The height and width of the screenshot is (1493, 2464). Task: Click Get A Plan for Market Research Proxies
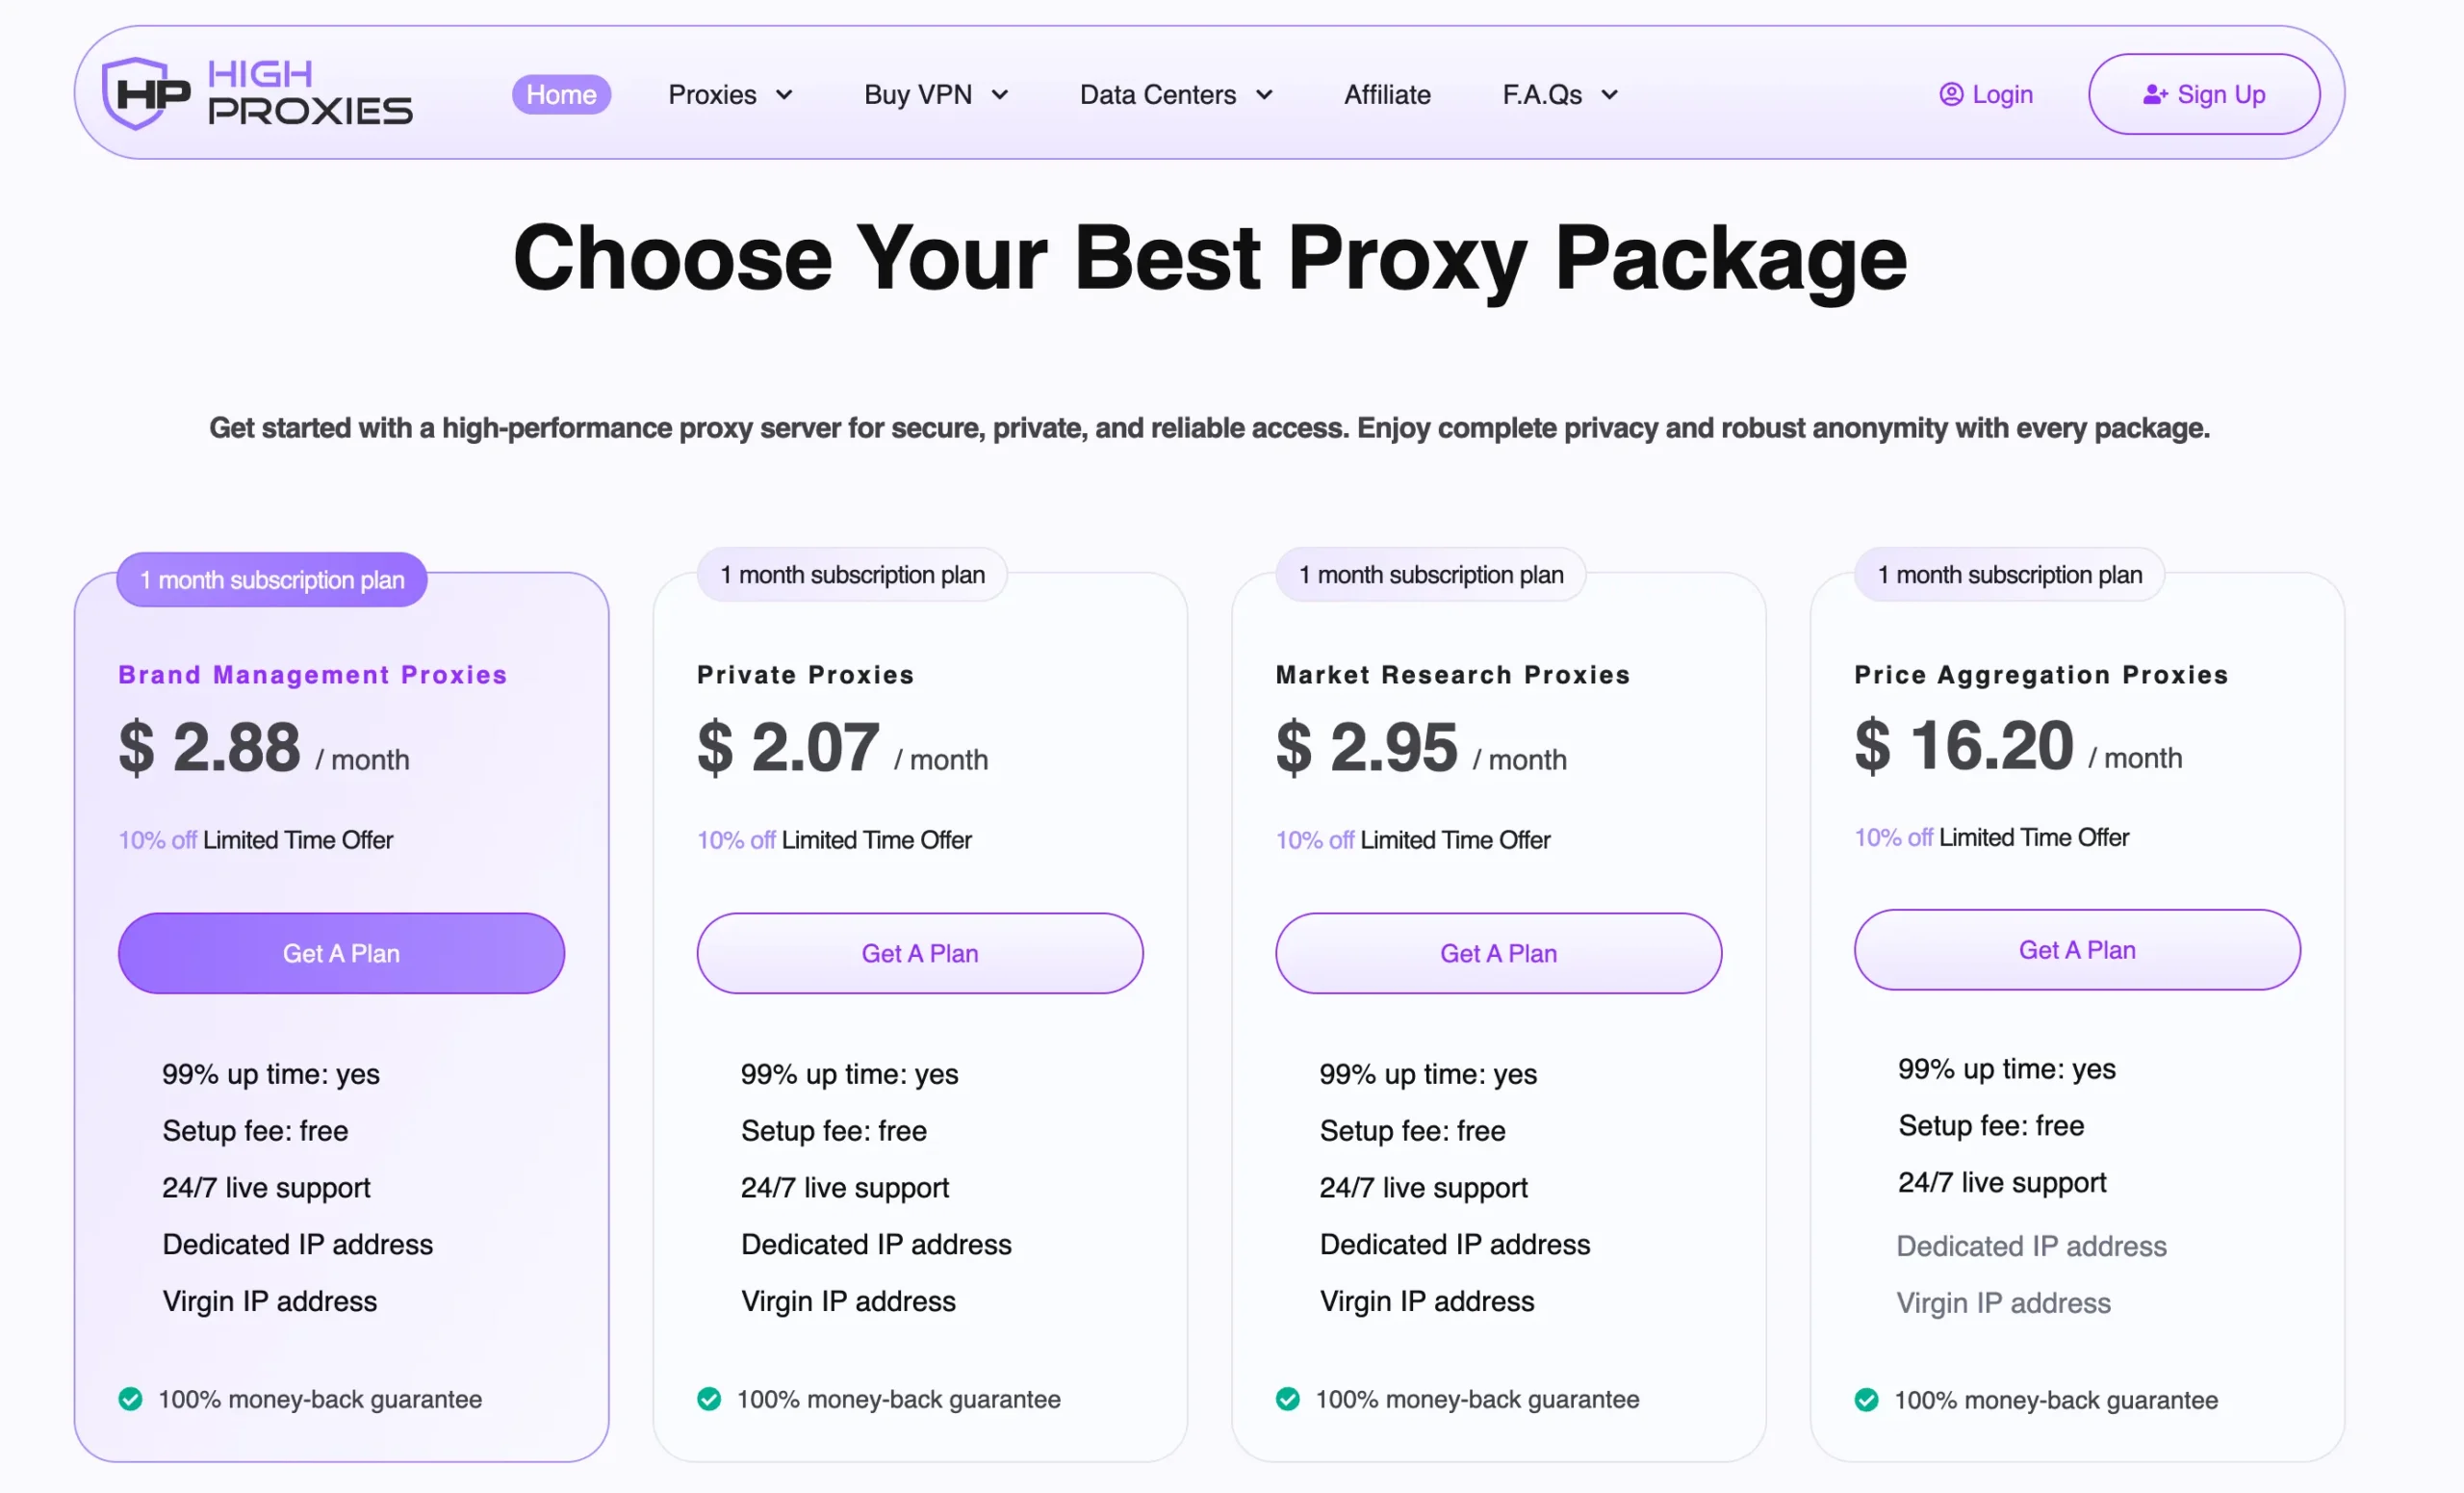pos(1498,952)
